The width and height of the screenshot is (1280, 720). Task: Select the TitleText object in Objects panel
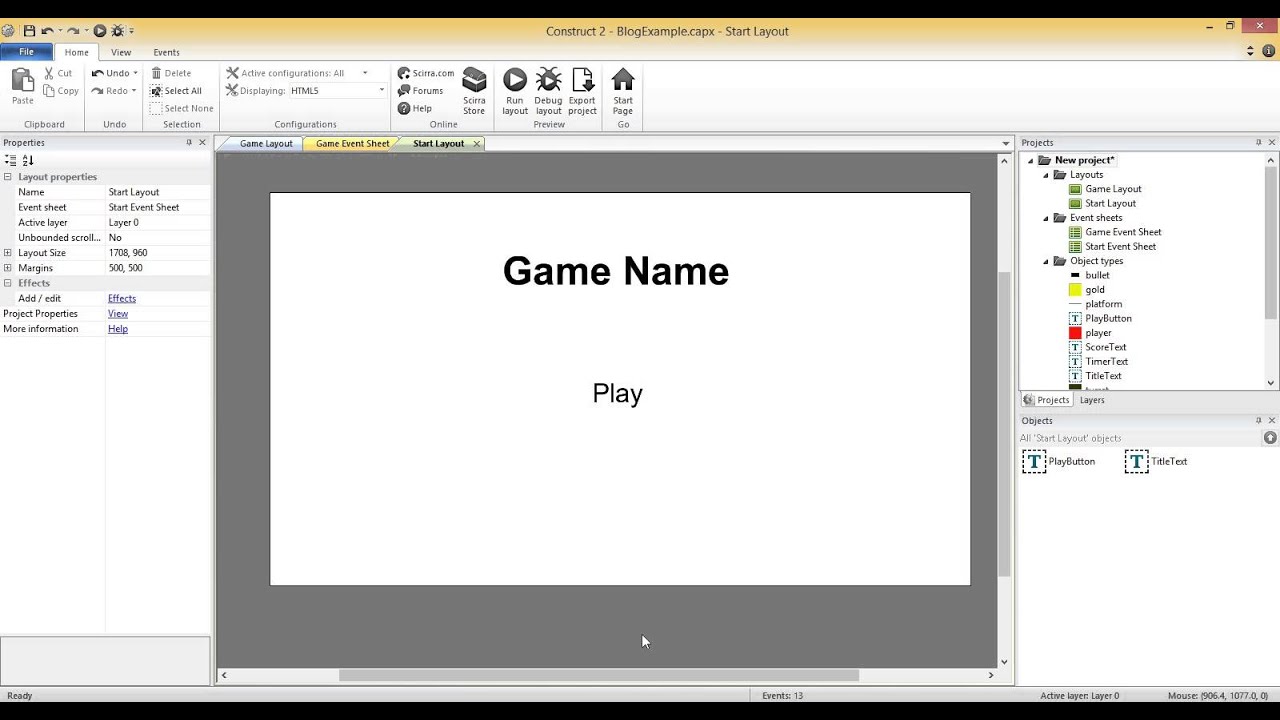click(1156, 461)
